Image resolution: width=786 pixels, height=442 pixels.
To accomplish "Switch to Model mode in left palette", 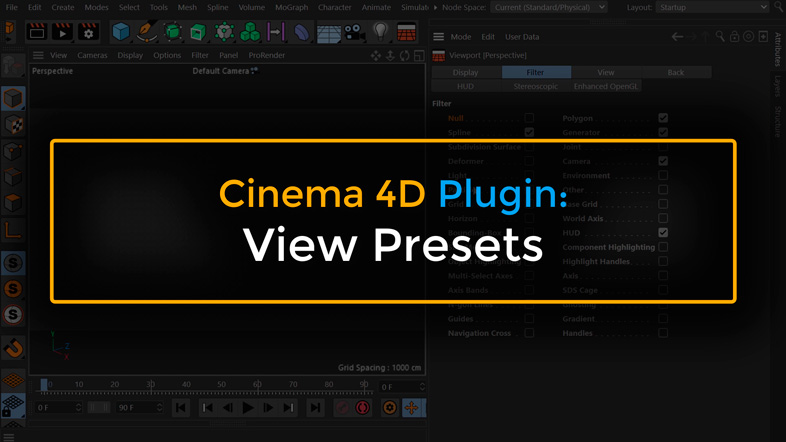I will [x=13, y=98].
